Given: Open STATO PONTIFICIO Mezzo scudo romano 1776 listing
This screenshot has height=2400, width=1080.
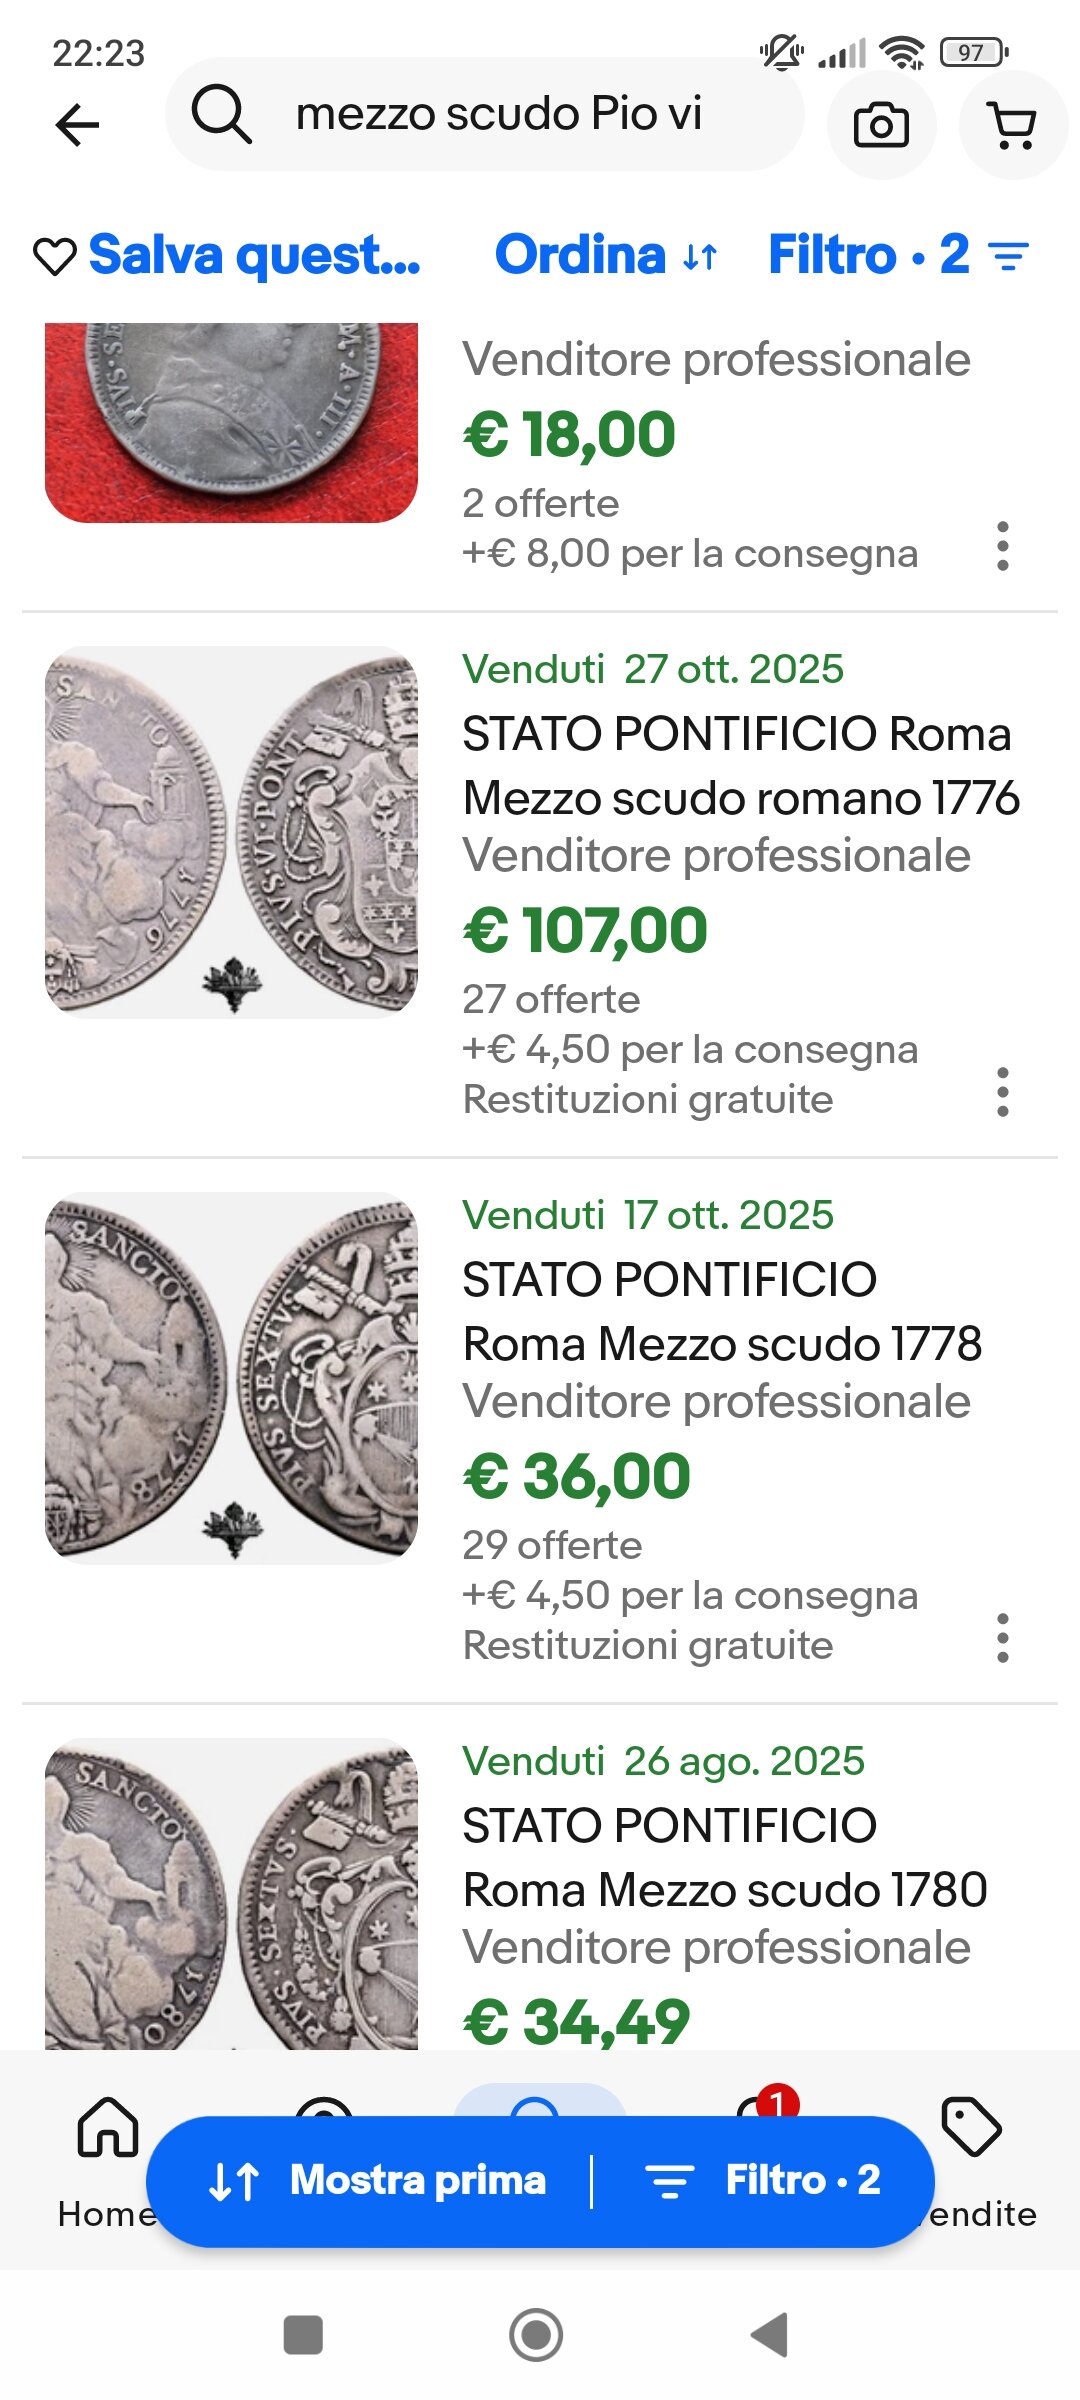Looking at the screenshot, I should click(740, 766).
